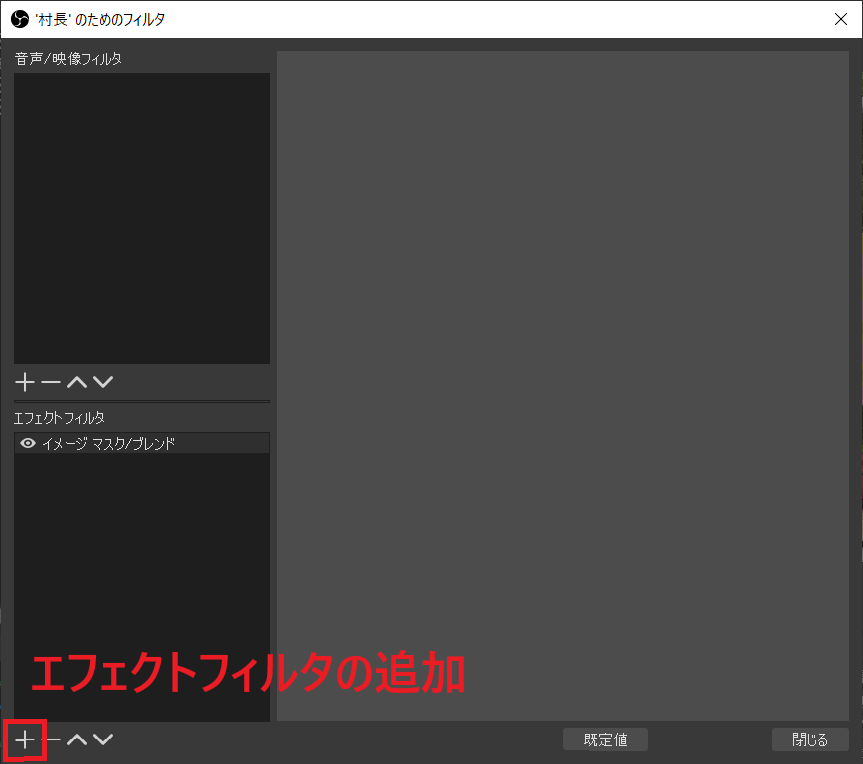Screen dimensions: 863x764
Task: Close the filter dialog window
Action: 840,19
